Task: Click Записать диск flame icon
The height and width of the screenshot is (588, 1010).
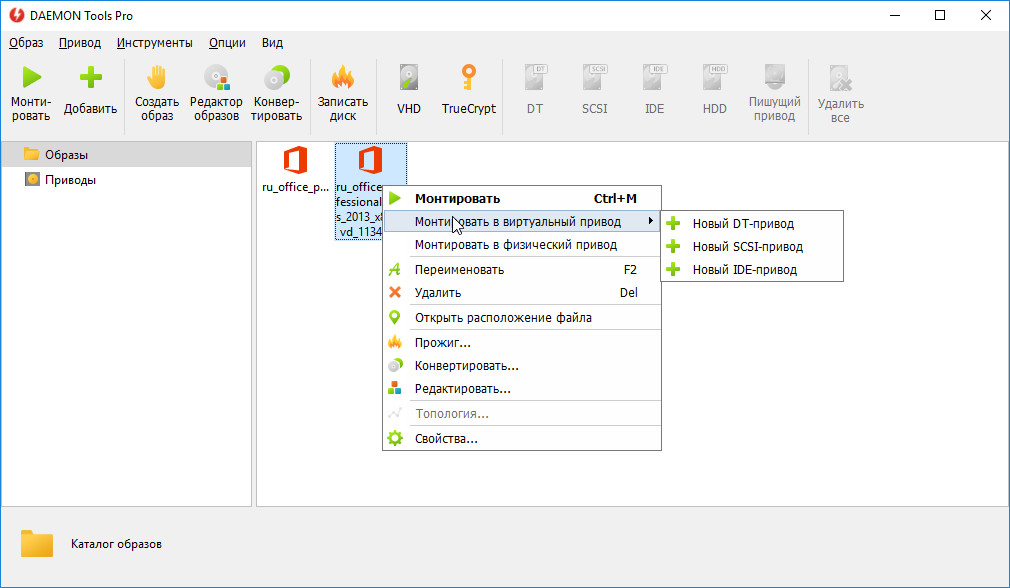Action: coord(343,78)
